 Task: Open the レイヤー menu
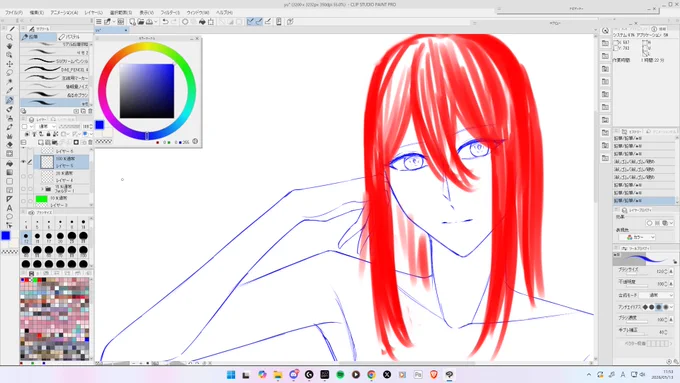tap(94, 13)
